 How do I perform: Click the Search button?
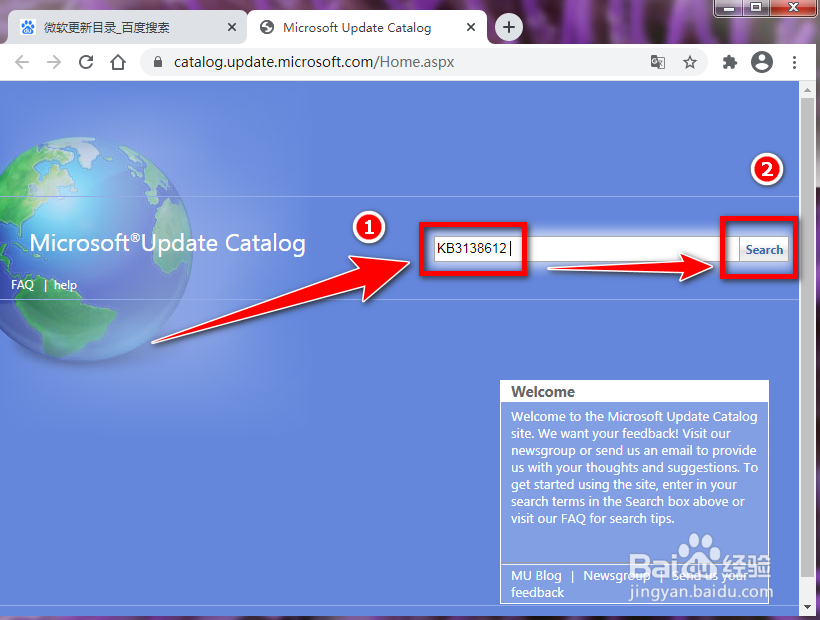(x=764, y=250)
